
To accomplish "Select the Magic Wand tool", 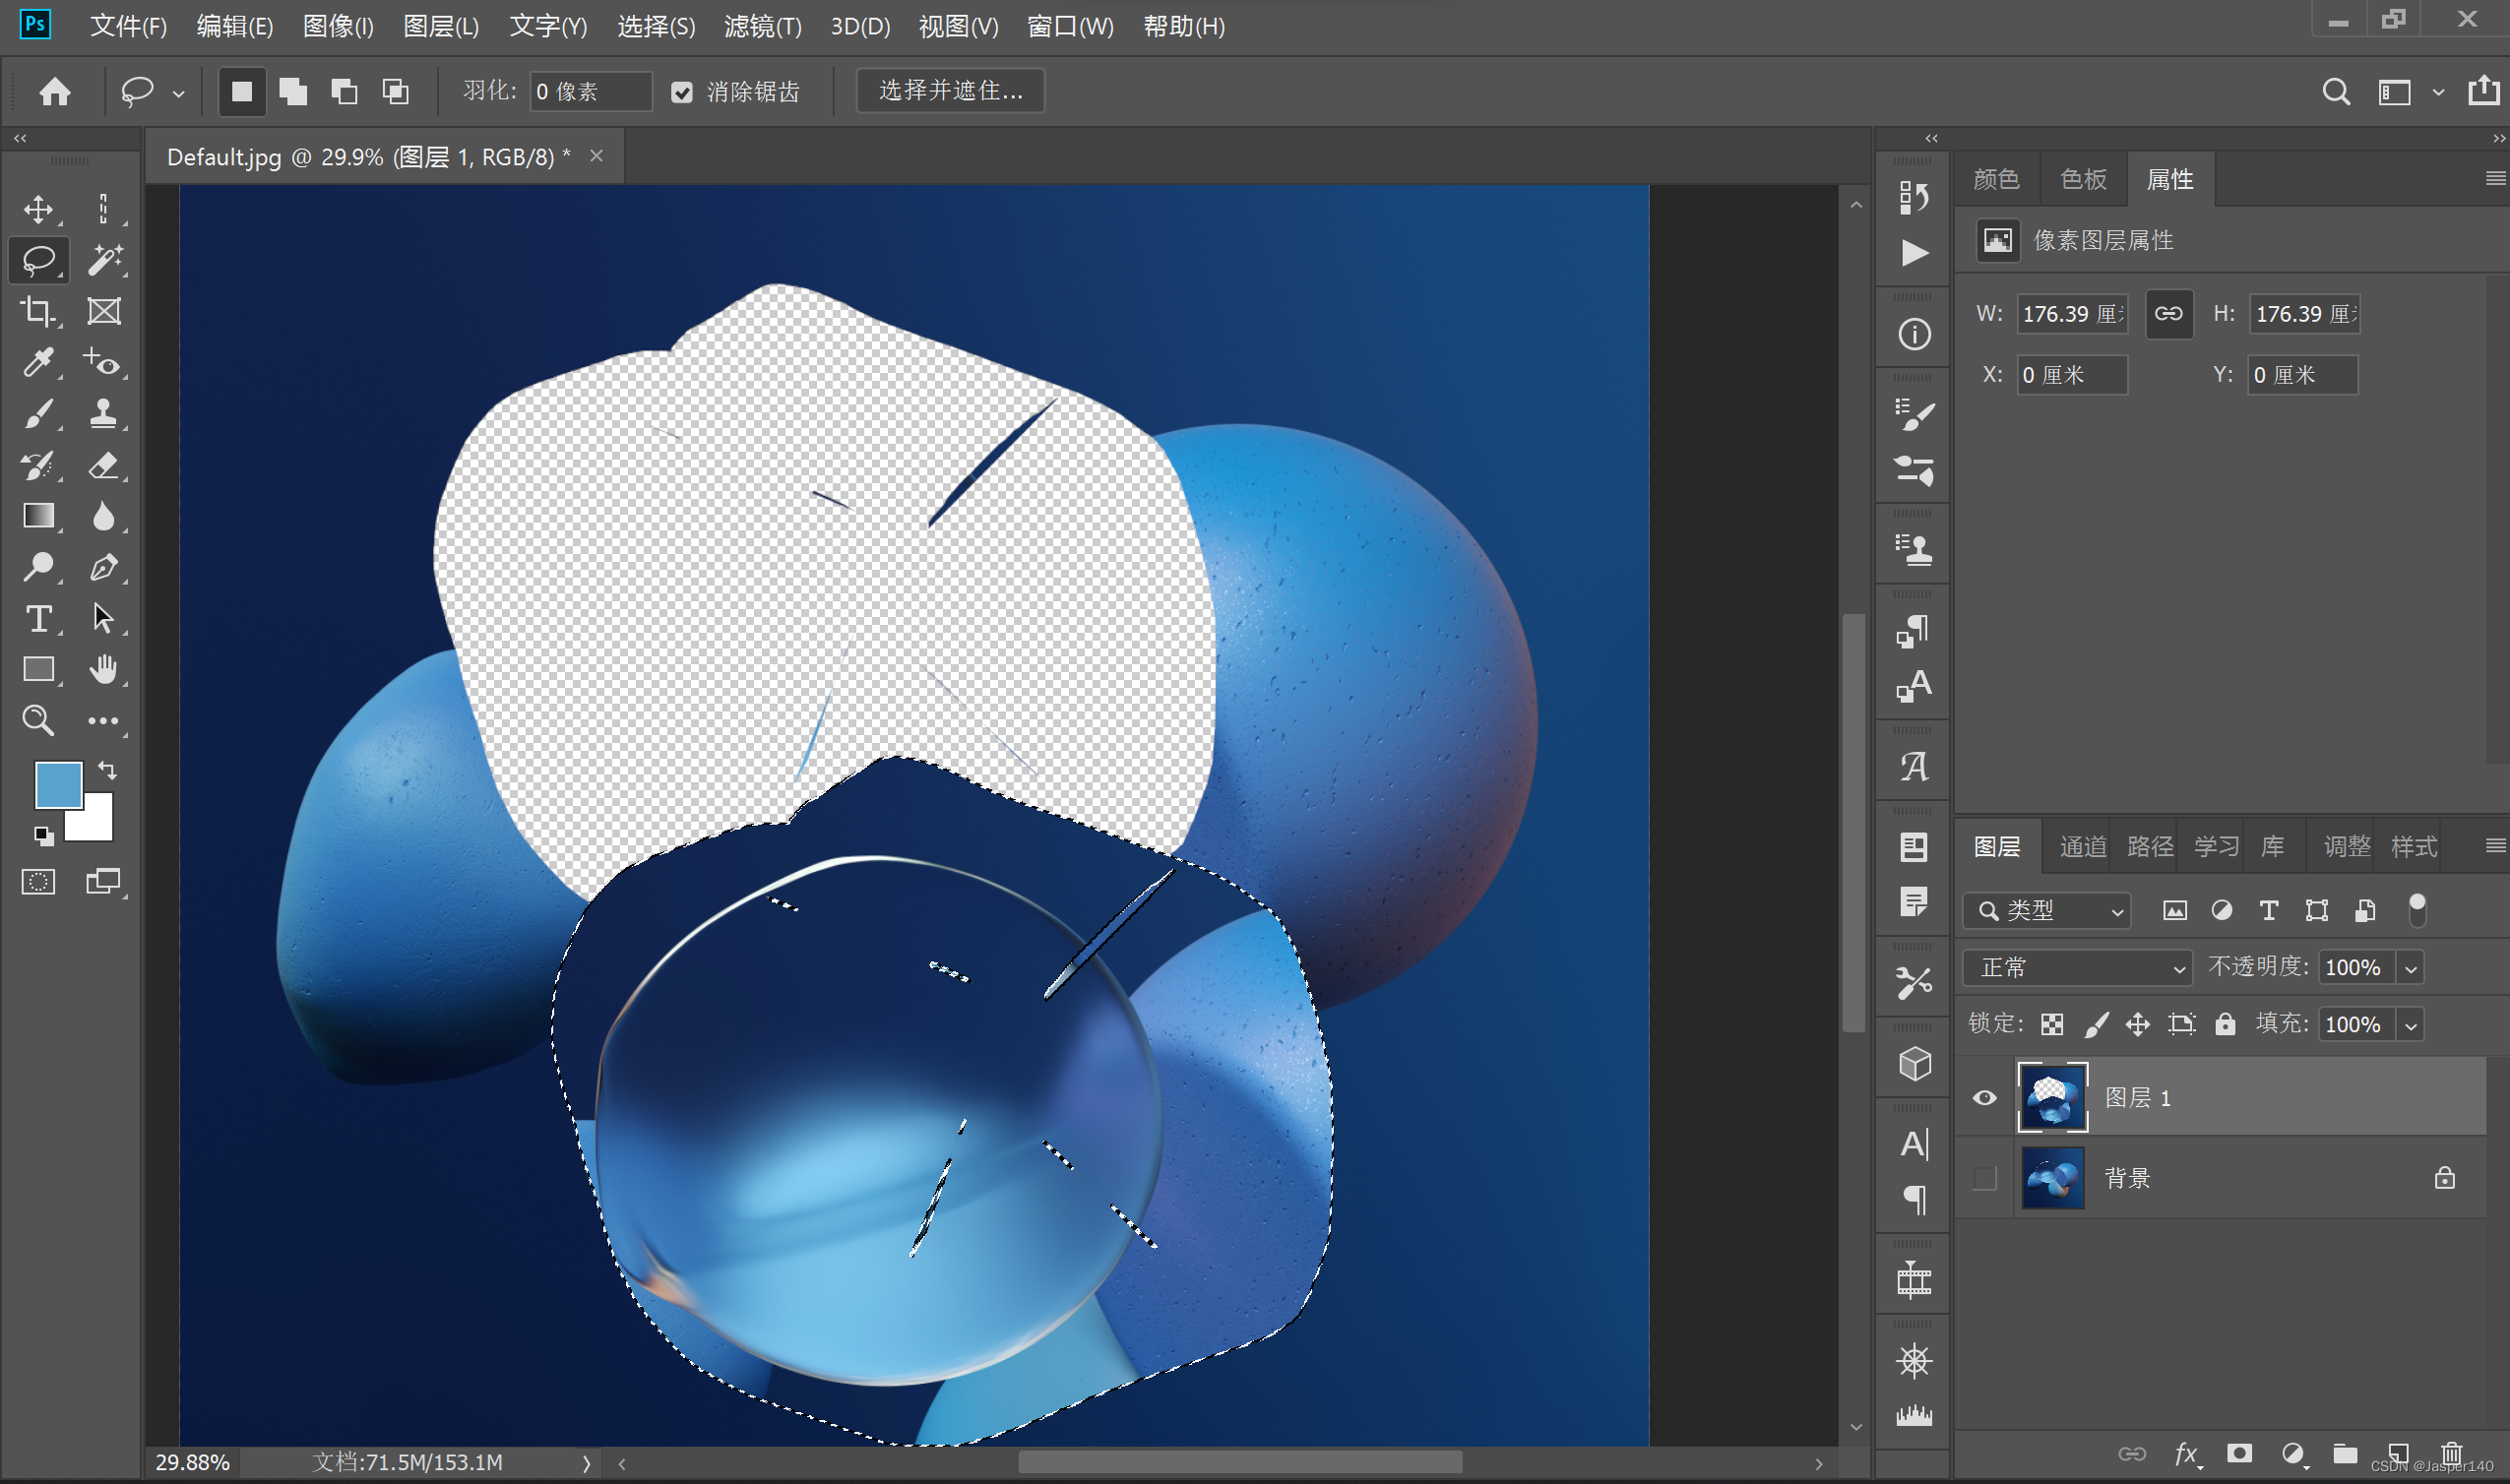I will (x=104, y=260).
